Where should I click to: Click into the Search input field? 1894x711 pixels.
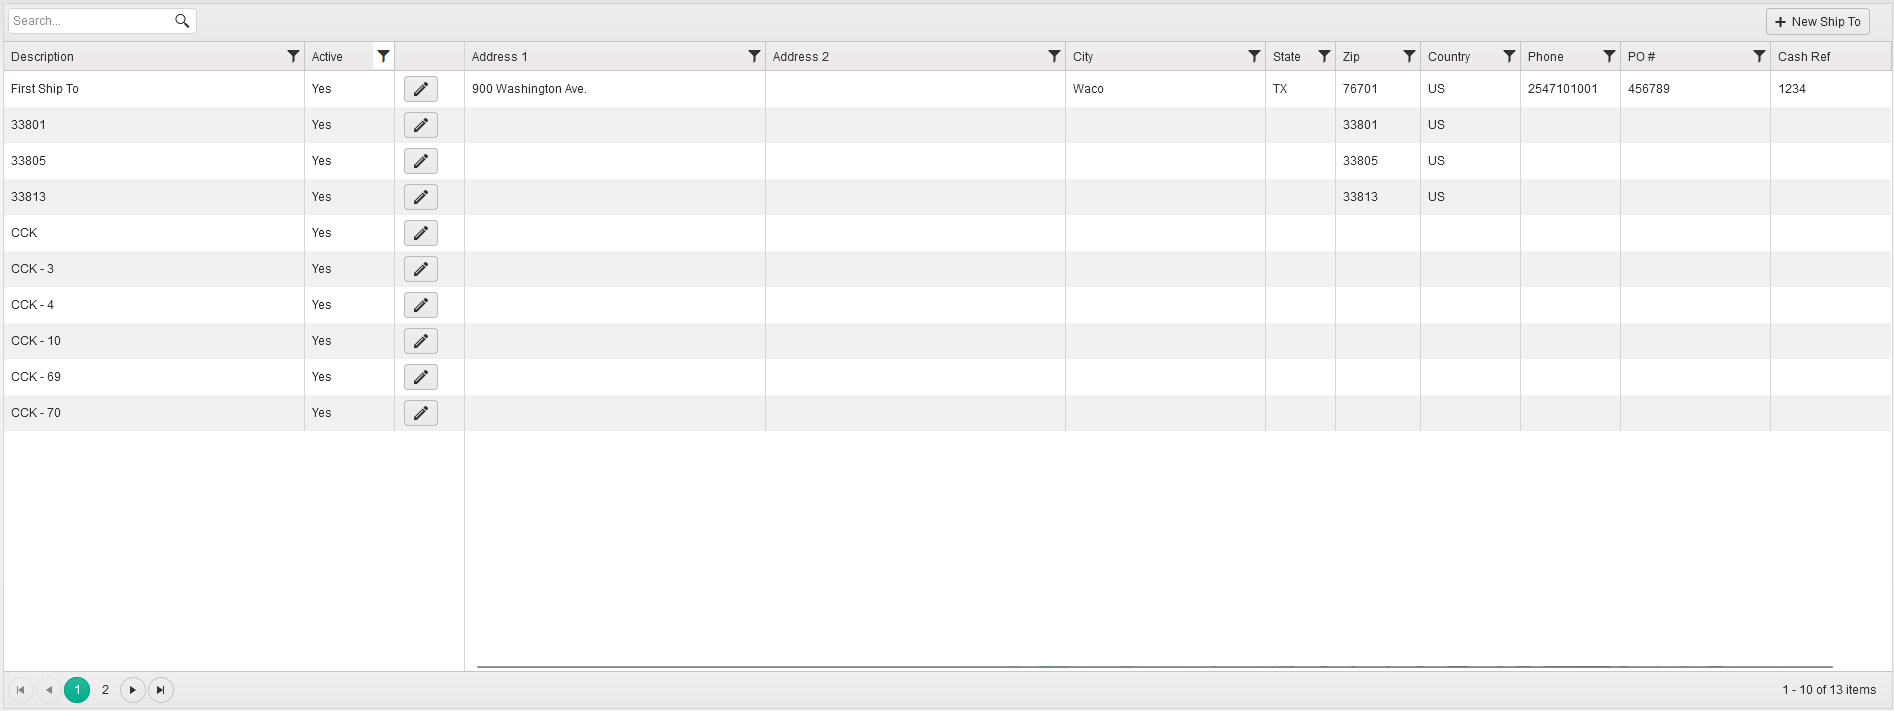[x=90, y=21]
